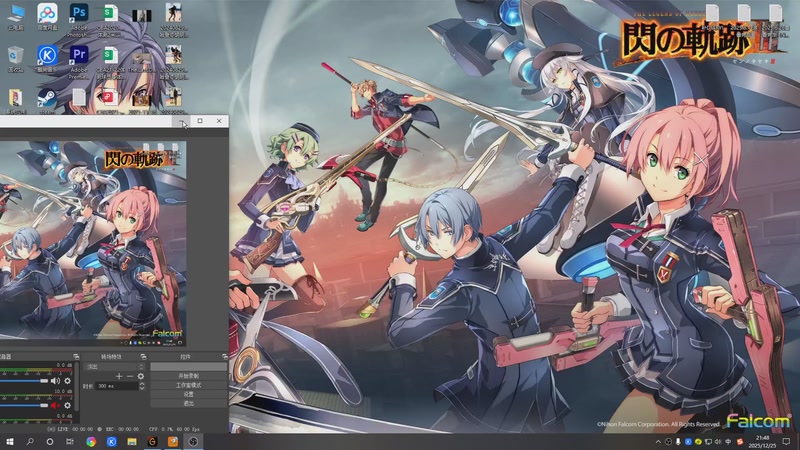Add a new transition with the plus icon
The image size is (800, 450).
click(x=119, y=376)
